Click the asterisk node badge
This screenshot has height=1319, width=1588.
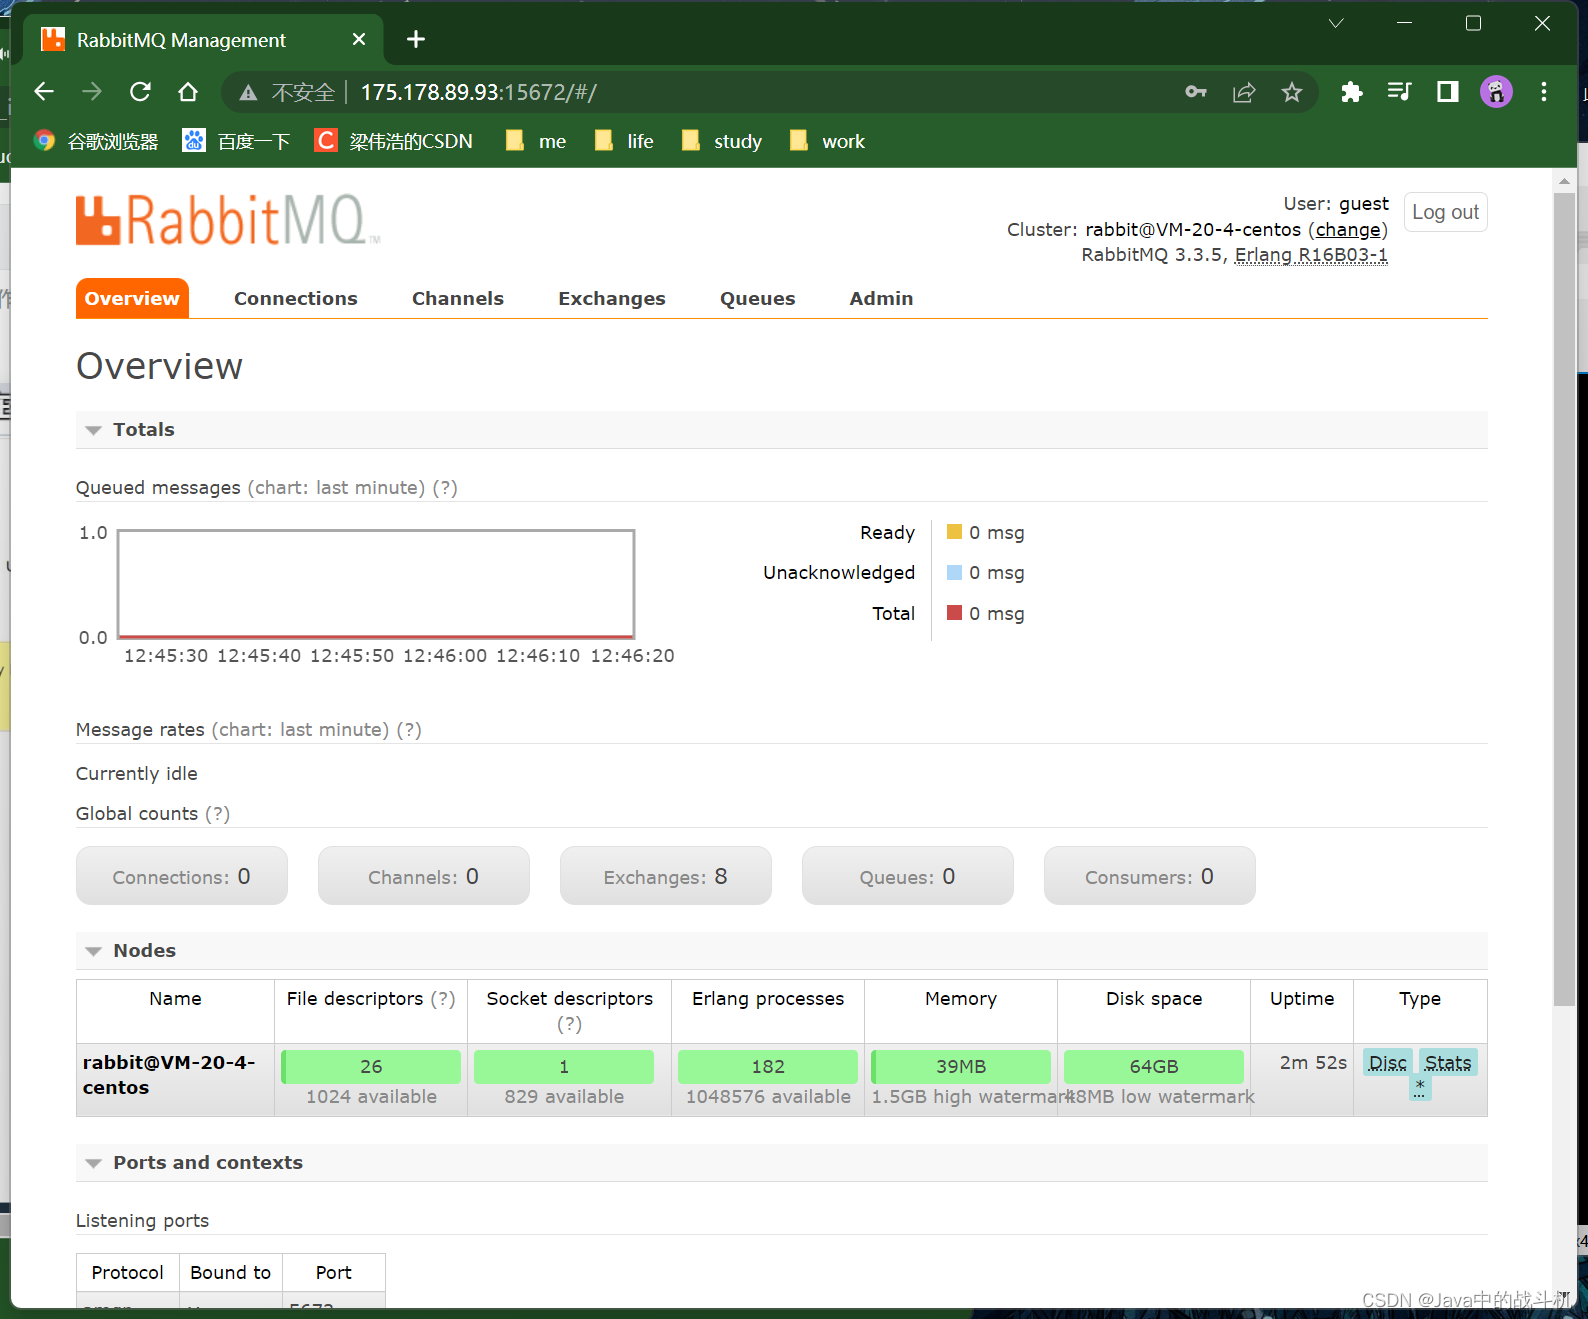pos(1420,1088)
